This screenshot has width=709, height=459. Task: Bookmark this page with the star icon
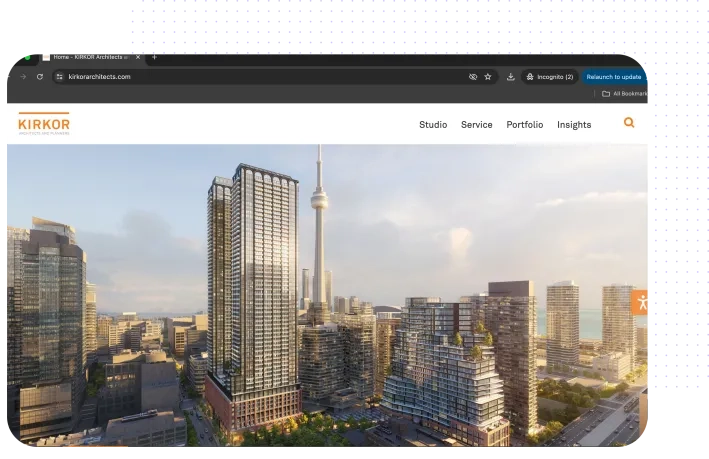[x=488, y=77]
